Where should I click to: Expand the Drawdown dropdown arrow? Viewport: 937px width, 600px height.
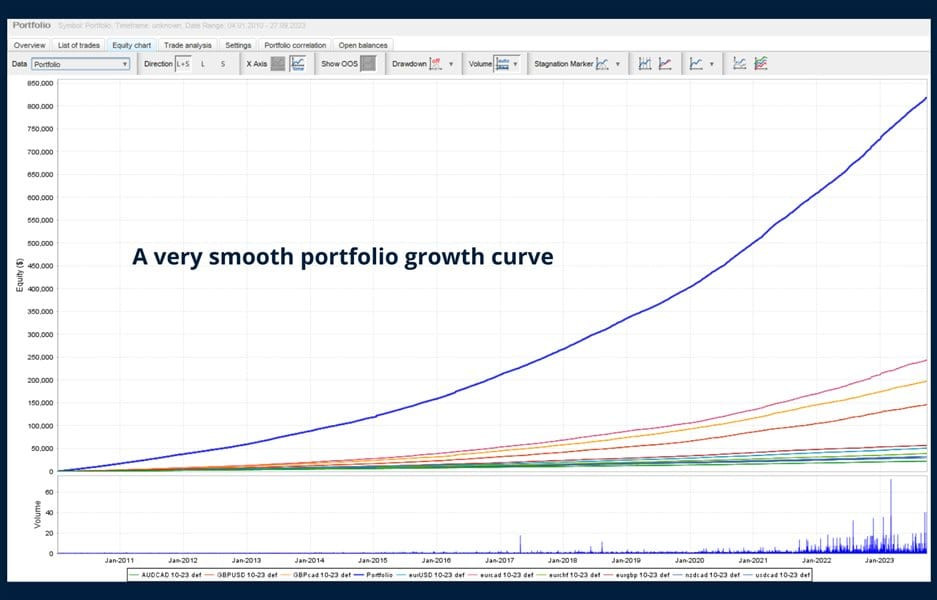[451, 64]
